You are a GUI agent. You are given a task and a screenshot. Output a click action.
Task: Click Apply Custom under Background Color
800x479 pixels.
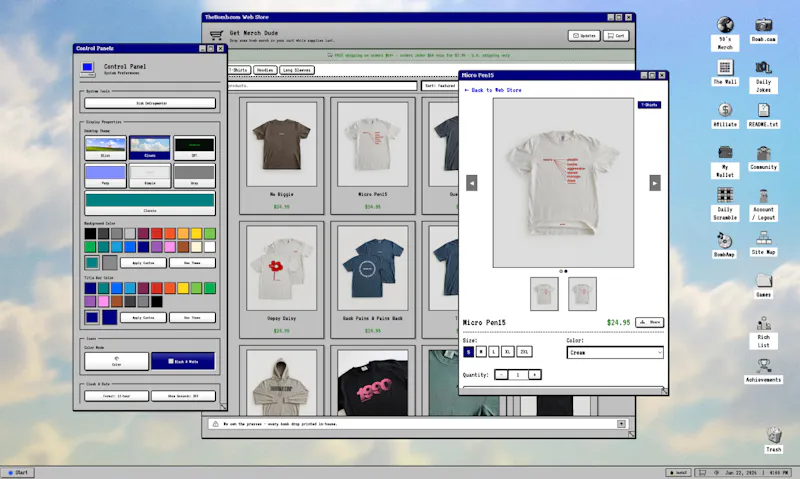click(x=143, y=263)
